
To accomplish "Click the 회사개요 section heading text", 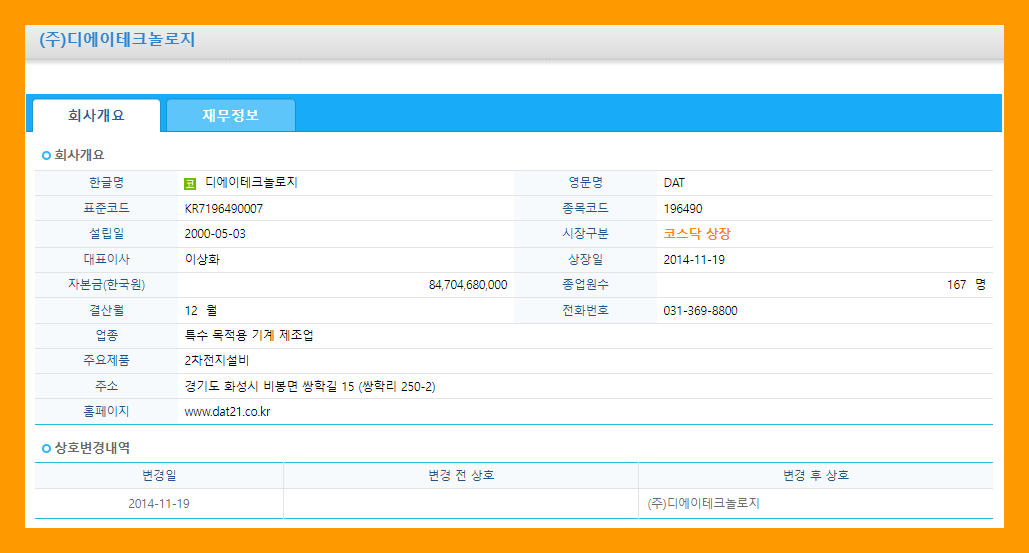I will click(79, 155).
